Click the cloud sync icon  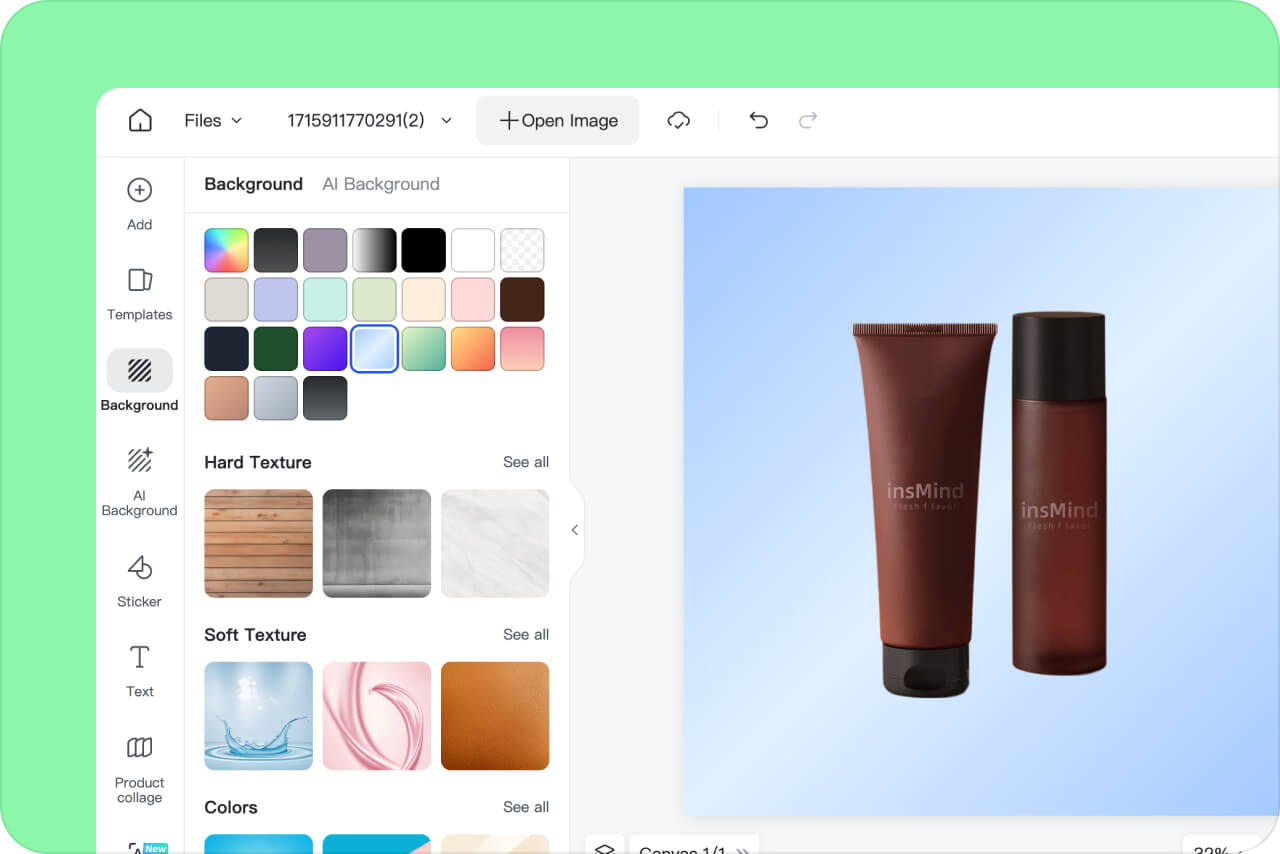pos(679,120)
